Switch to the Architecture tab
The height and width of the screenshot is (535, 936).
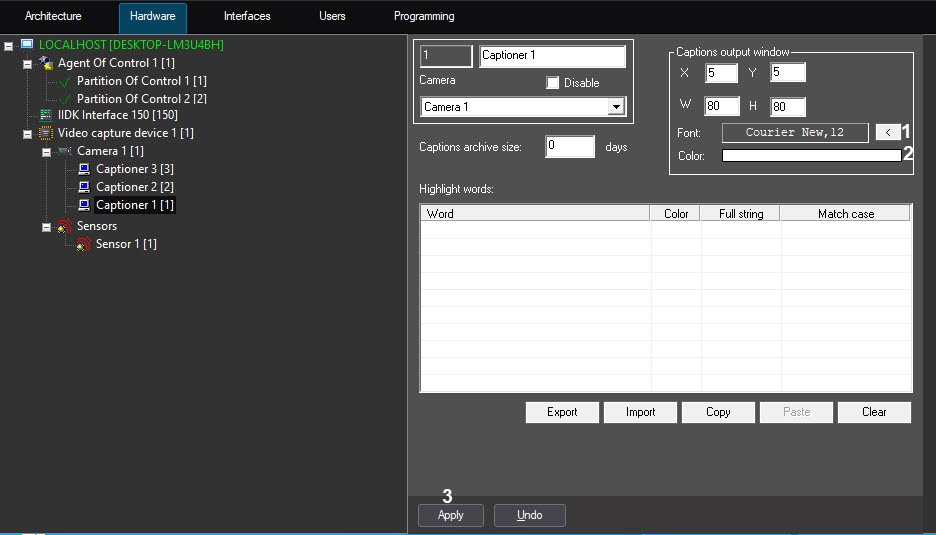[53, 17]
